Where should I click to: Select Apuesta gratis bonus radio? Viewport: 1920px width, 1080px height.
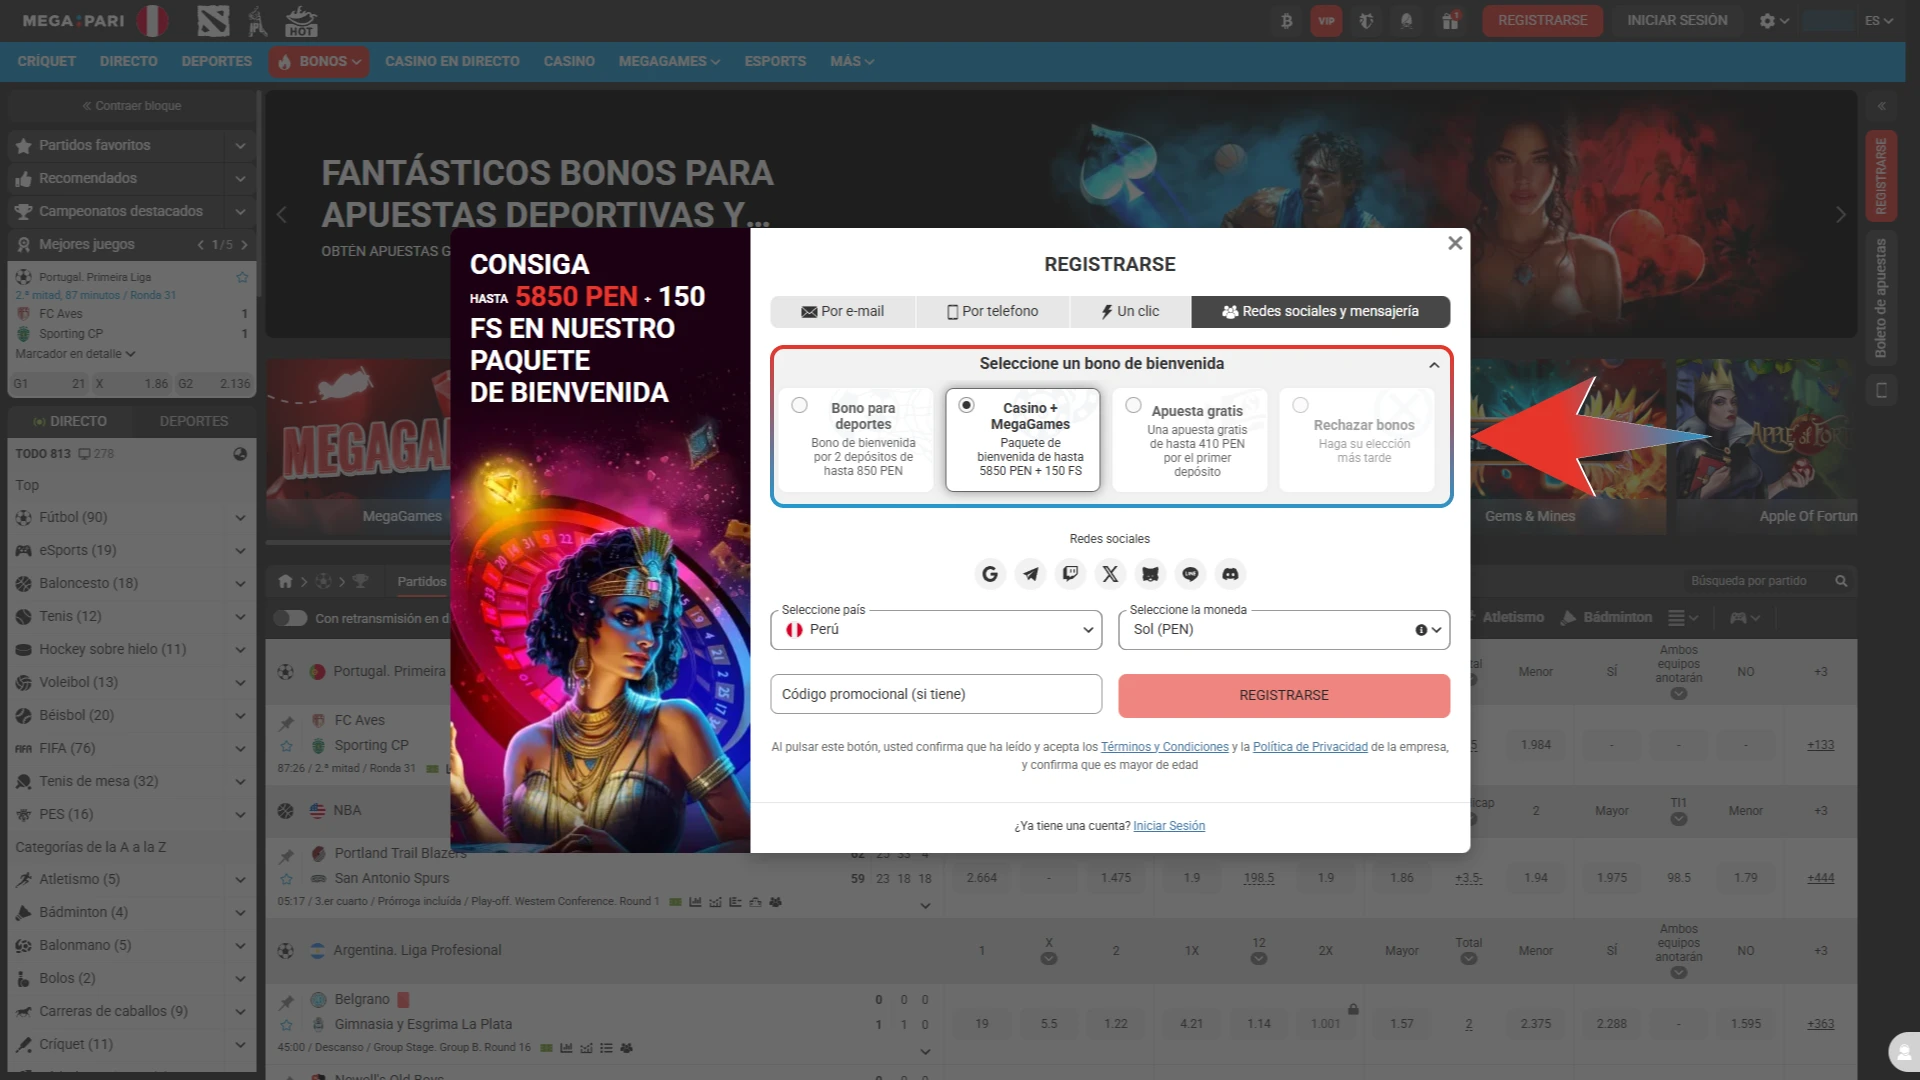tap(1133, 405)
